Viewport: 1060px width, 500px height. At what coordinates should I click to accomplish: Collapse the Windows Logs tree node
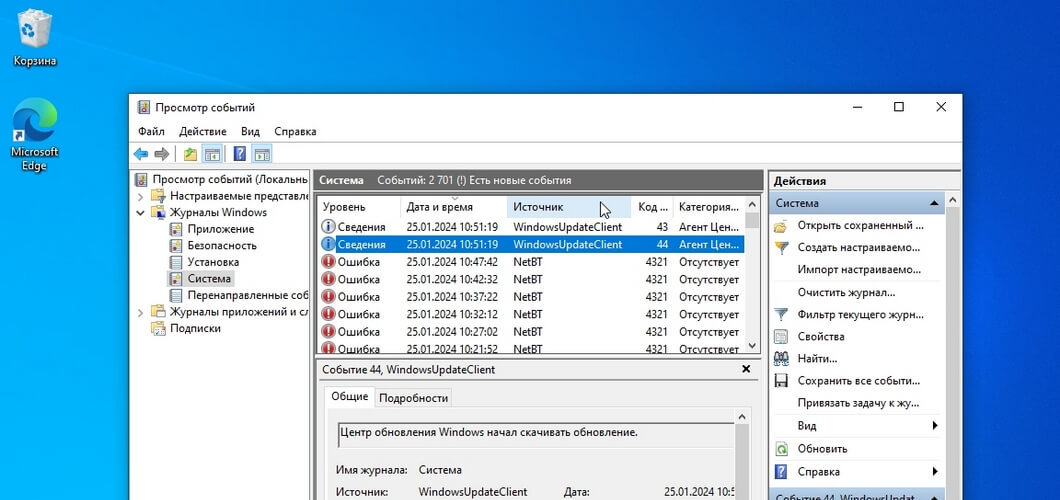click(141, 213)
